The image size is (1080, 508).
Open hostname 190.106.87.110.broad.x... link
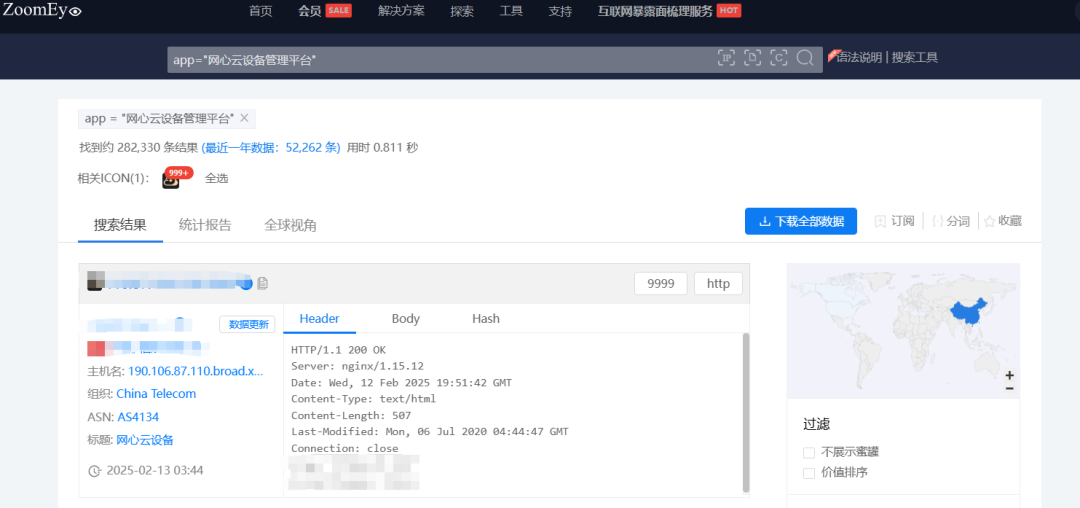(x=196, y=371)
